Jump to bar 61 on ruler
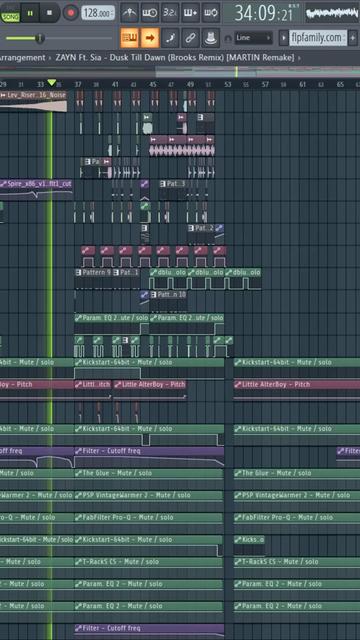Viewport: 360px width, 640px height. 302,84
